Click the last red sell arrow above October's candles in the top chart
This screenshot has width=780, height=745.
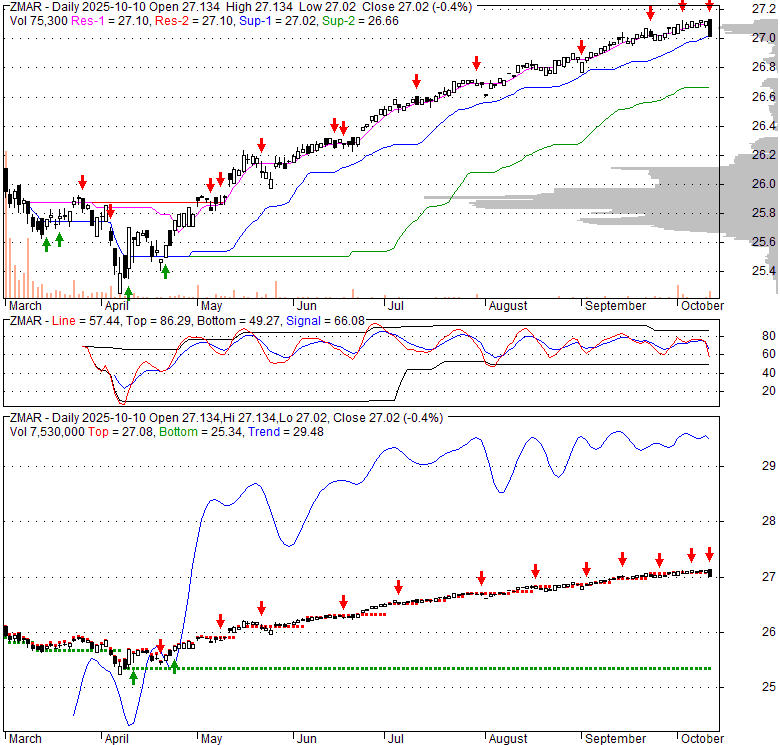click(708, 8)
